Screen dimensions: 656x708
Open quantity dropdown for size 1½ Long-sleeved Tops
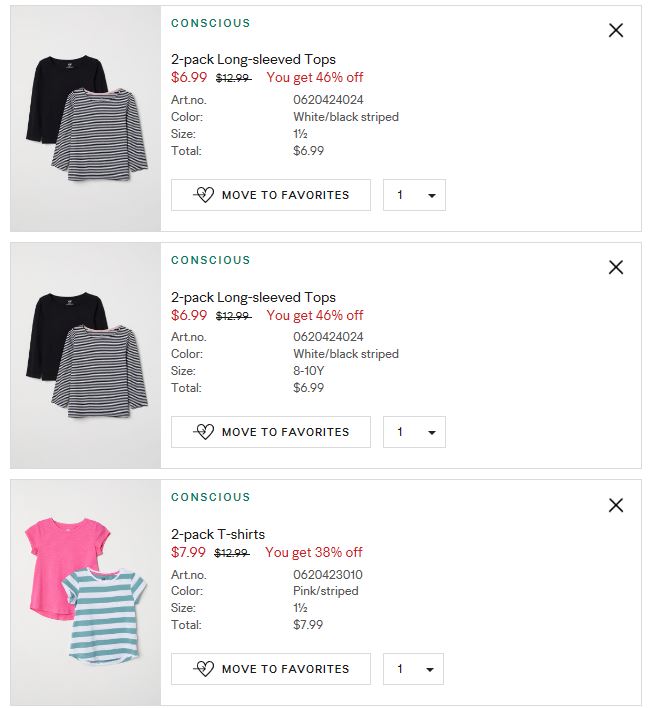414,195
